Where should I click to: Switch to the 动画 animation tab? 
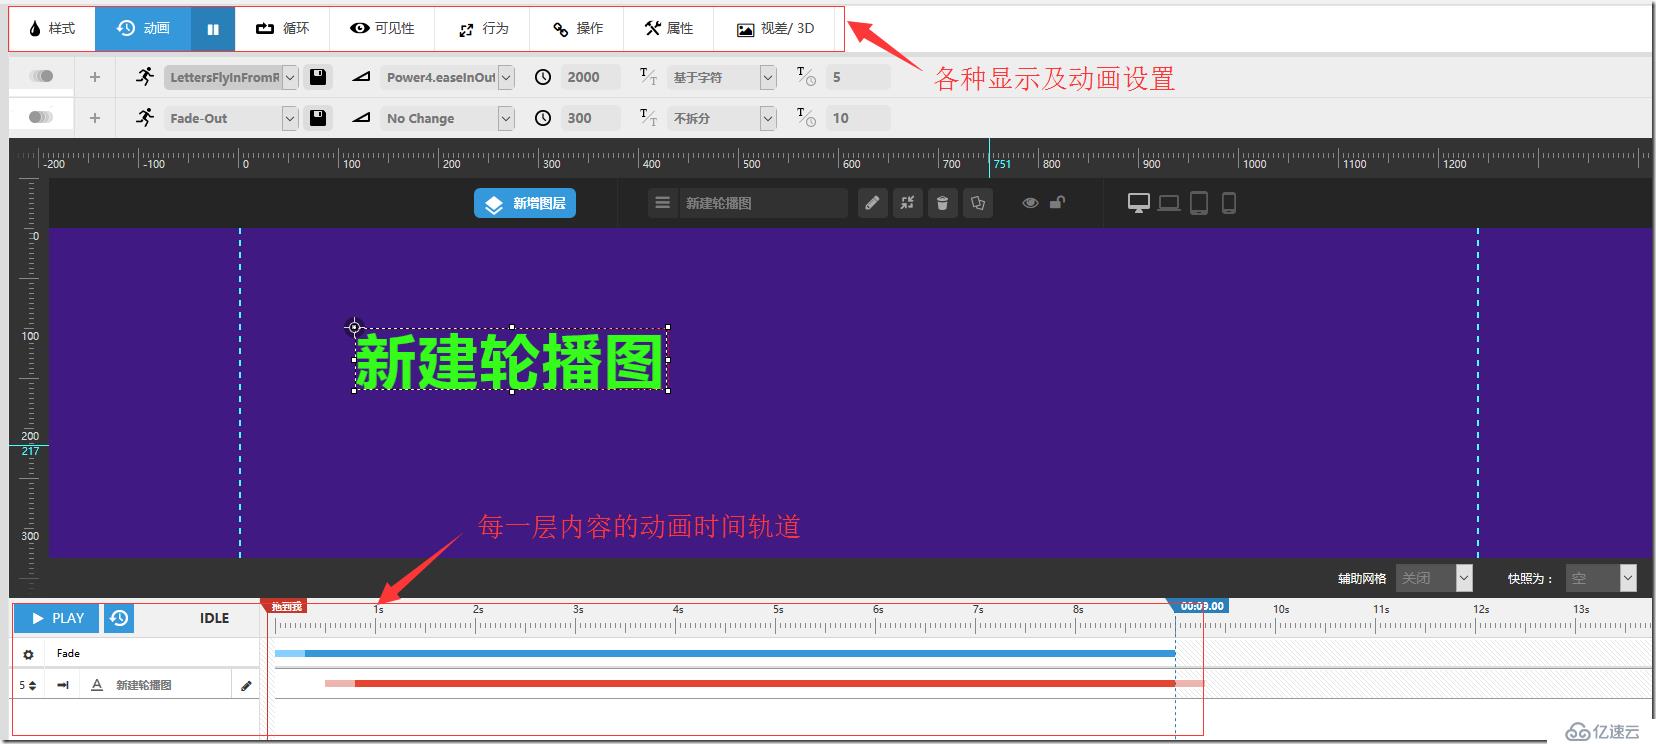coord(143,29)
